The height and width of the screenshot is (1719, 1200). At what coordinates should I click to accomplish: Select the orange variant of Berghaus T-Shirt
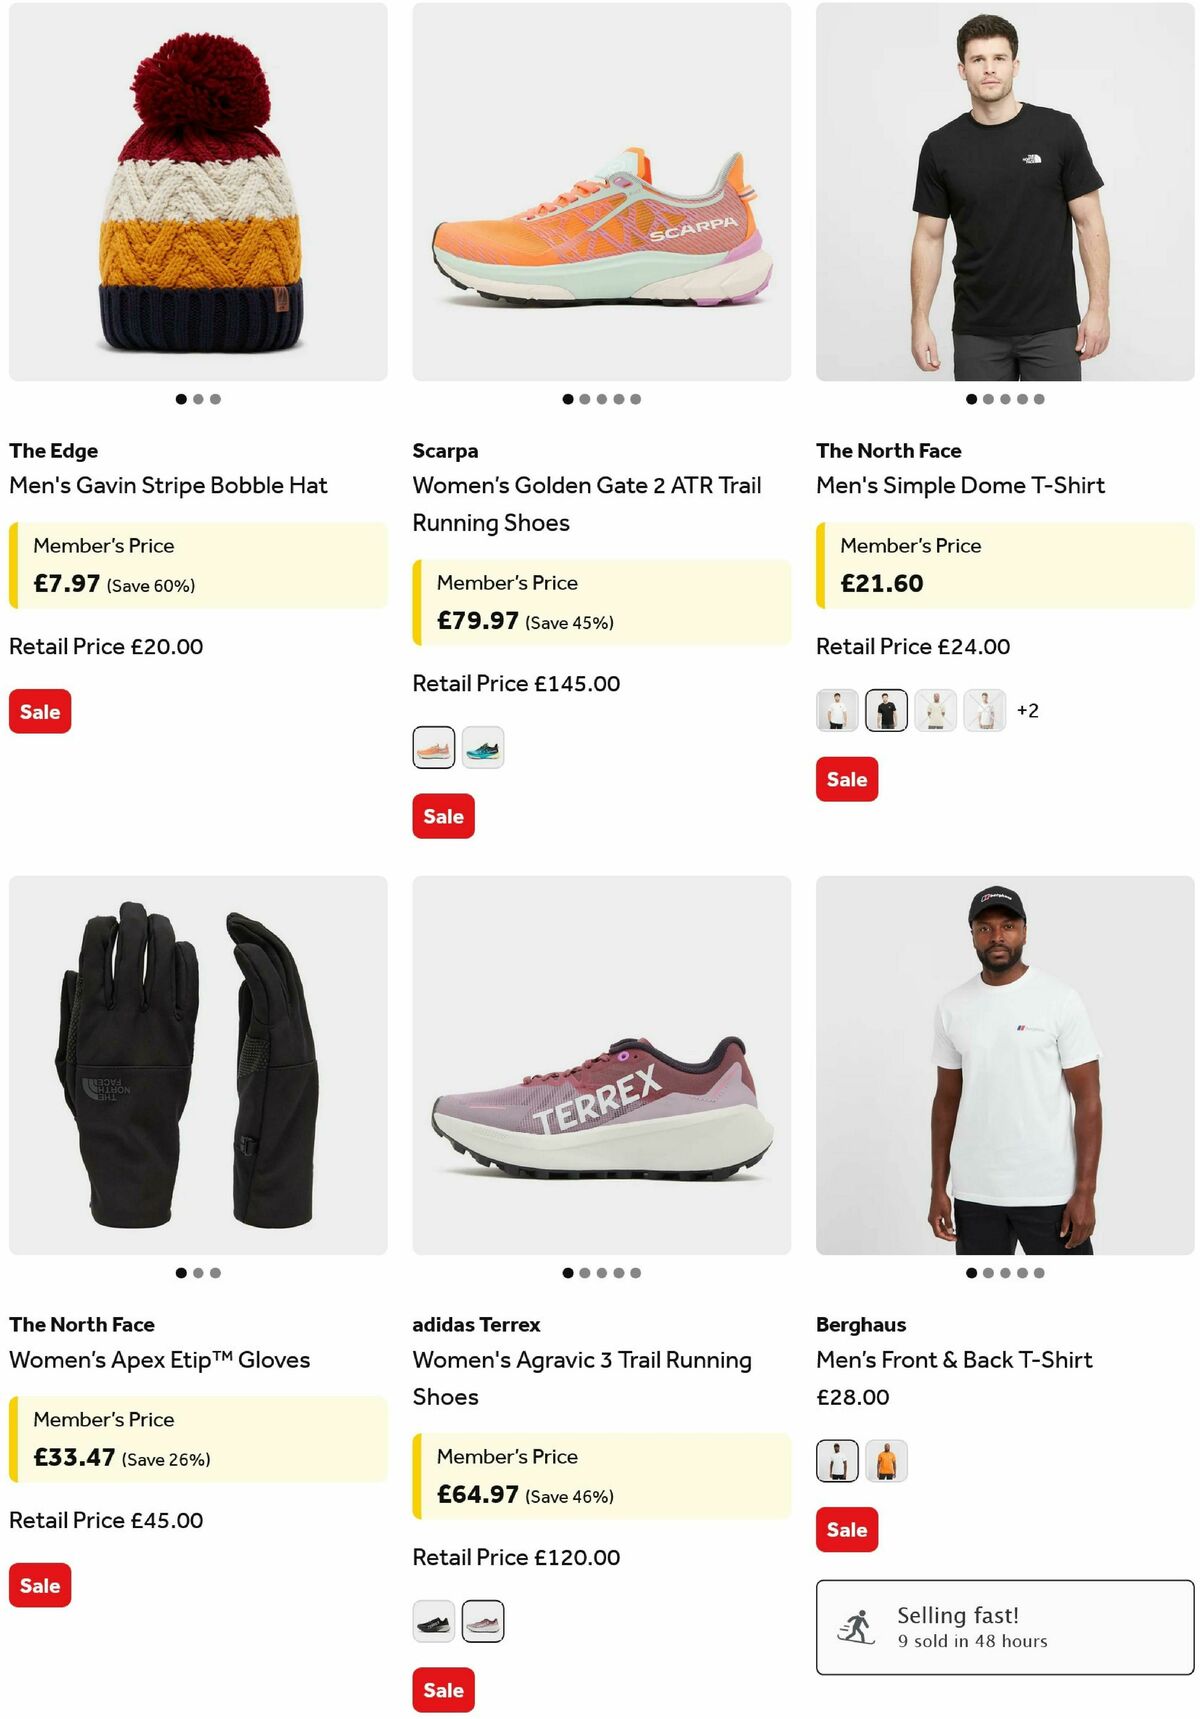(884, 1460)
